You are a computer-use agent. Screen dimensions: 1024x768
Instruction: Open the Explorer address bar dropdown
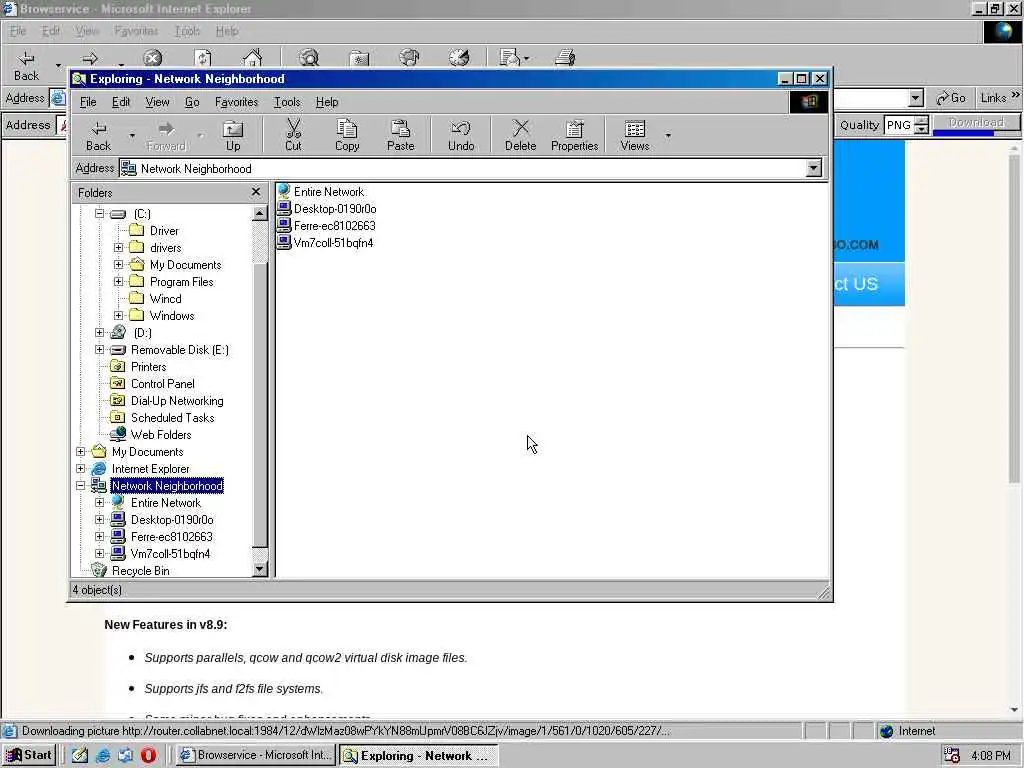(813, 168)
